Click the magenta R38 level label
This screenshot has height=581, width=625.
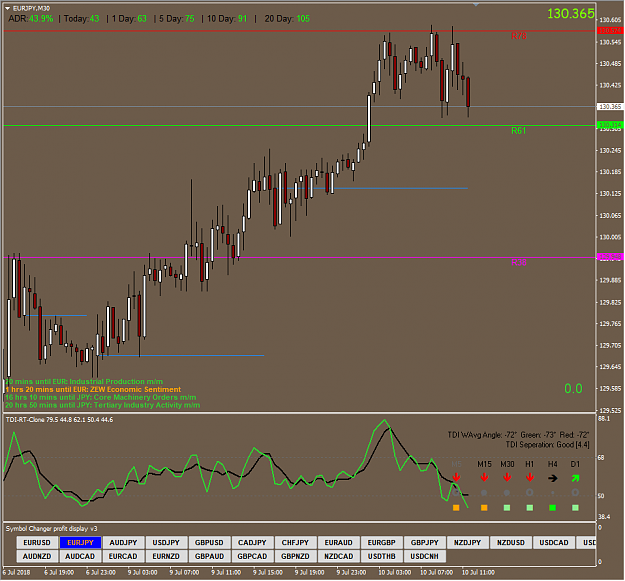pyautogui.click(x=519, y=262)
